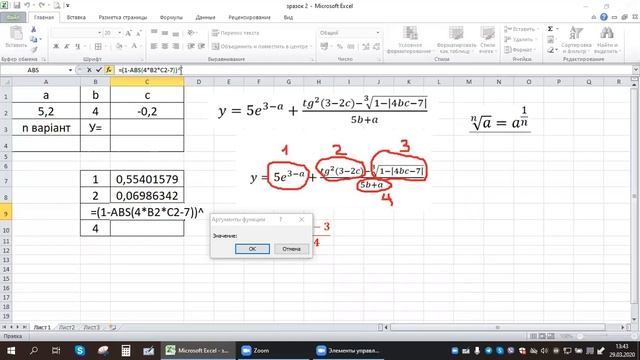Switch to the Данные tab
The width and height of the screenshot is (640, 360).
pyautogui.click(x=205, y=17)
